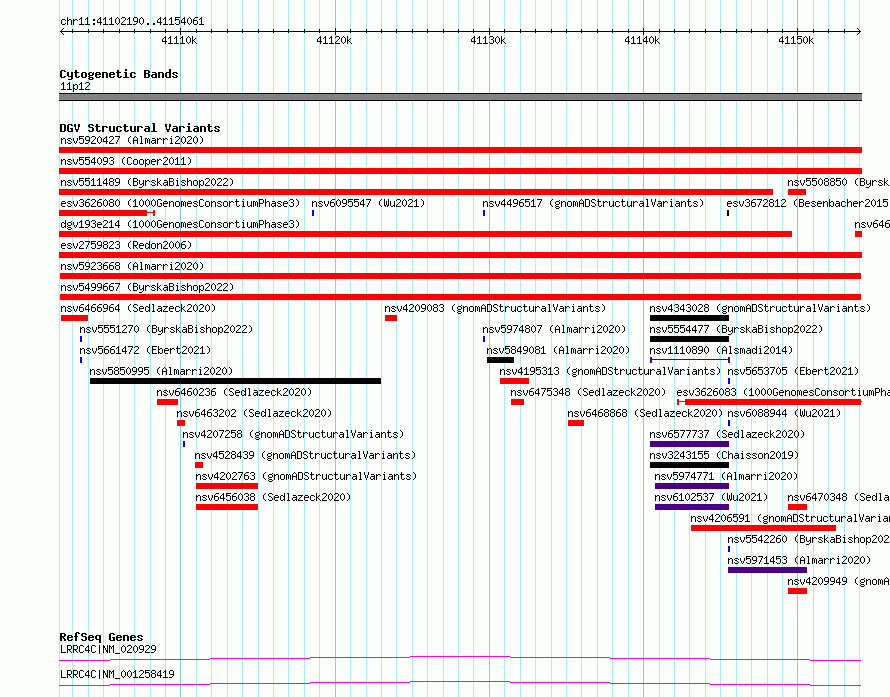
Task: Click the 41150k ruler position
Action: [796, 40]
